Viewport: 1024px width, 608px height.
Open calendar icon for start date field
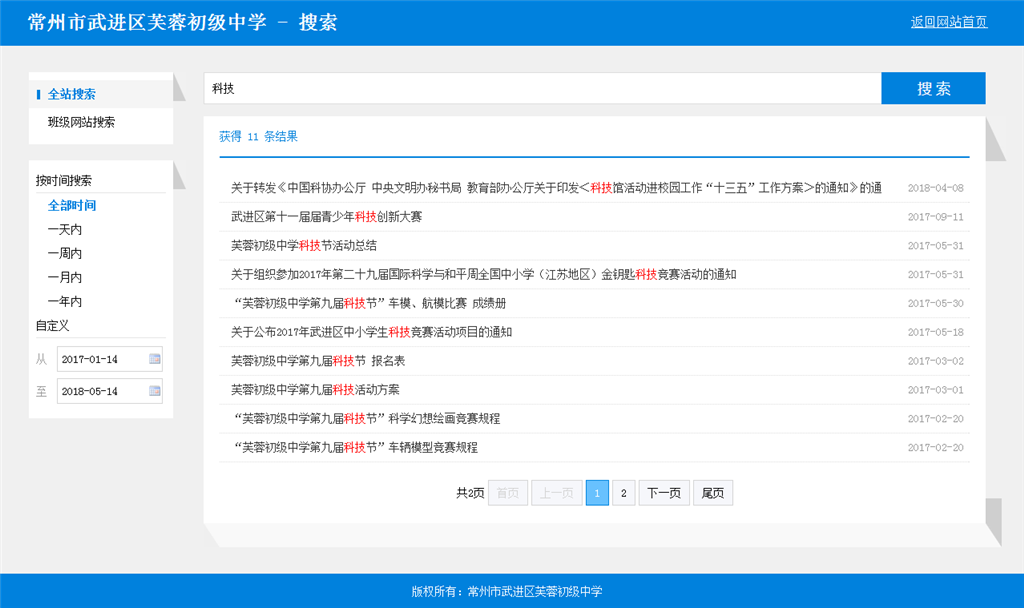pyautogui.click(x=155, y=359)
